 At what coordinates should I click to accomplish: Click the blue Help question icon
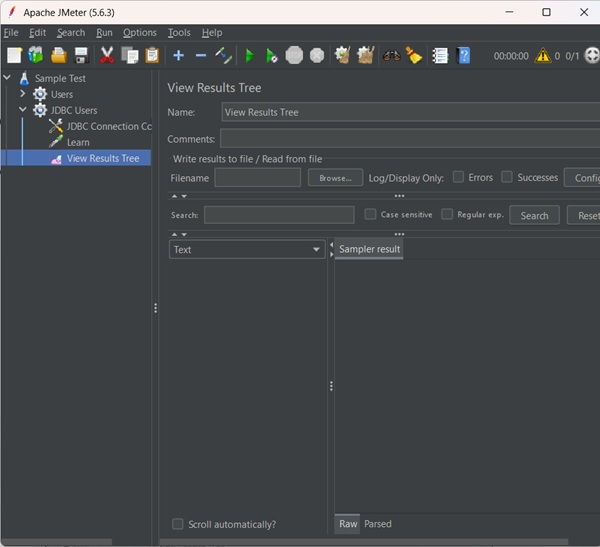tap(463, 56)
